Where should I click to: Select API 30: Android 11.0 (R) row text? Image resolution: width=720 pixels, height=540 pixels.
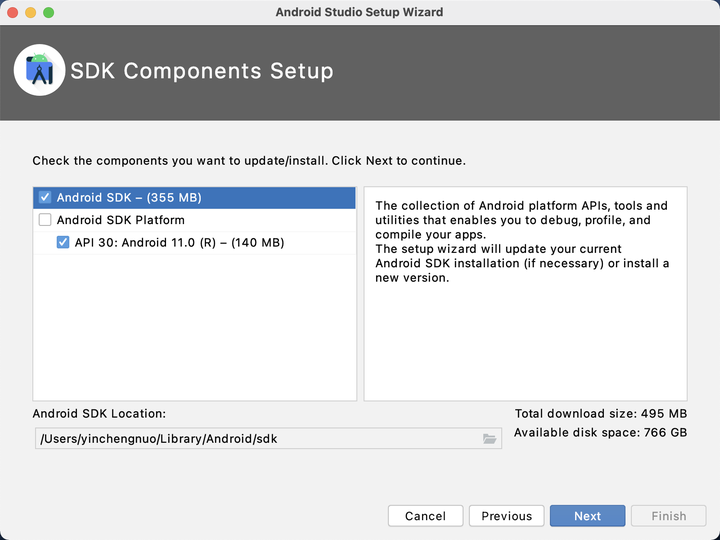(x=180, y=242)
